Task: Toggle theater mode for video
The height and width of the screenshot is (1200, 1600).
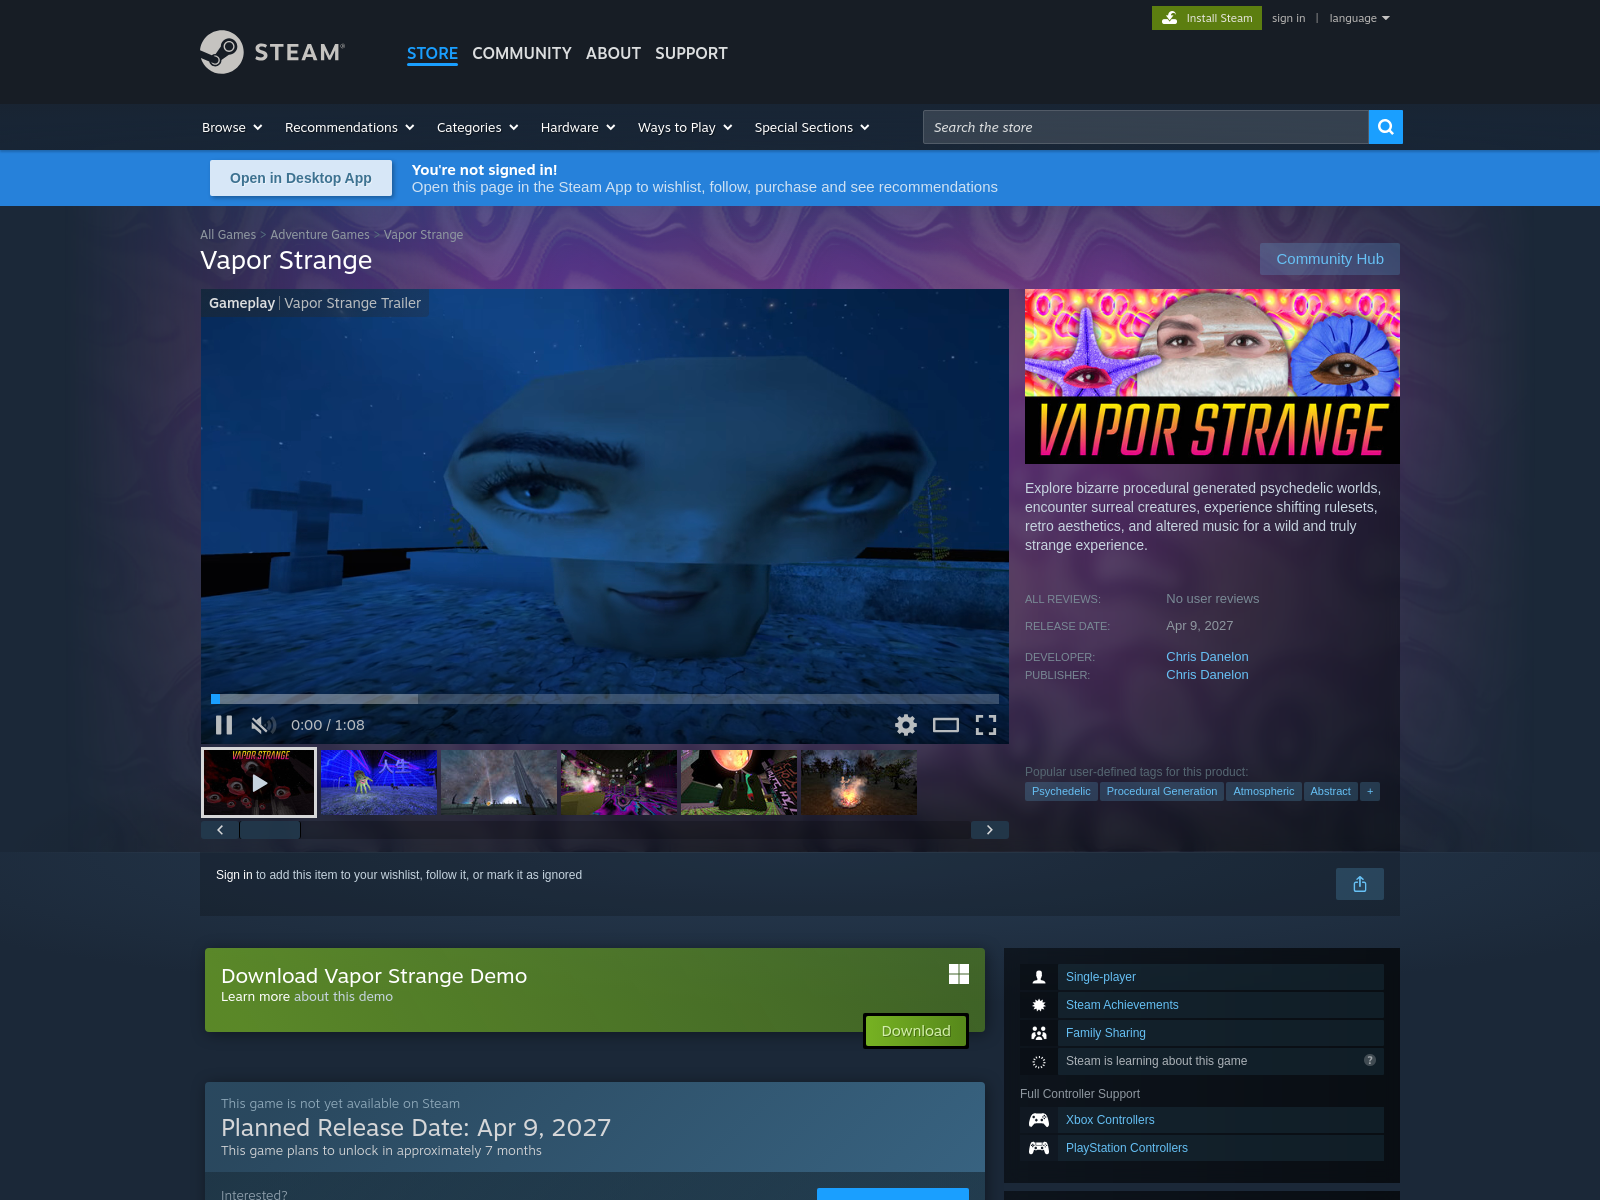Action: click(946, 725)
